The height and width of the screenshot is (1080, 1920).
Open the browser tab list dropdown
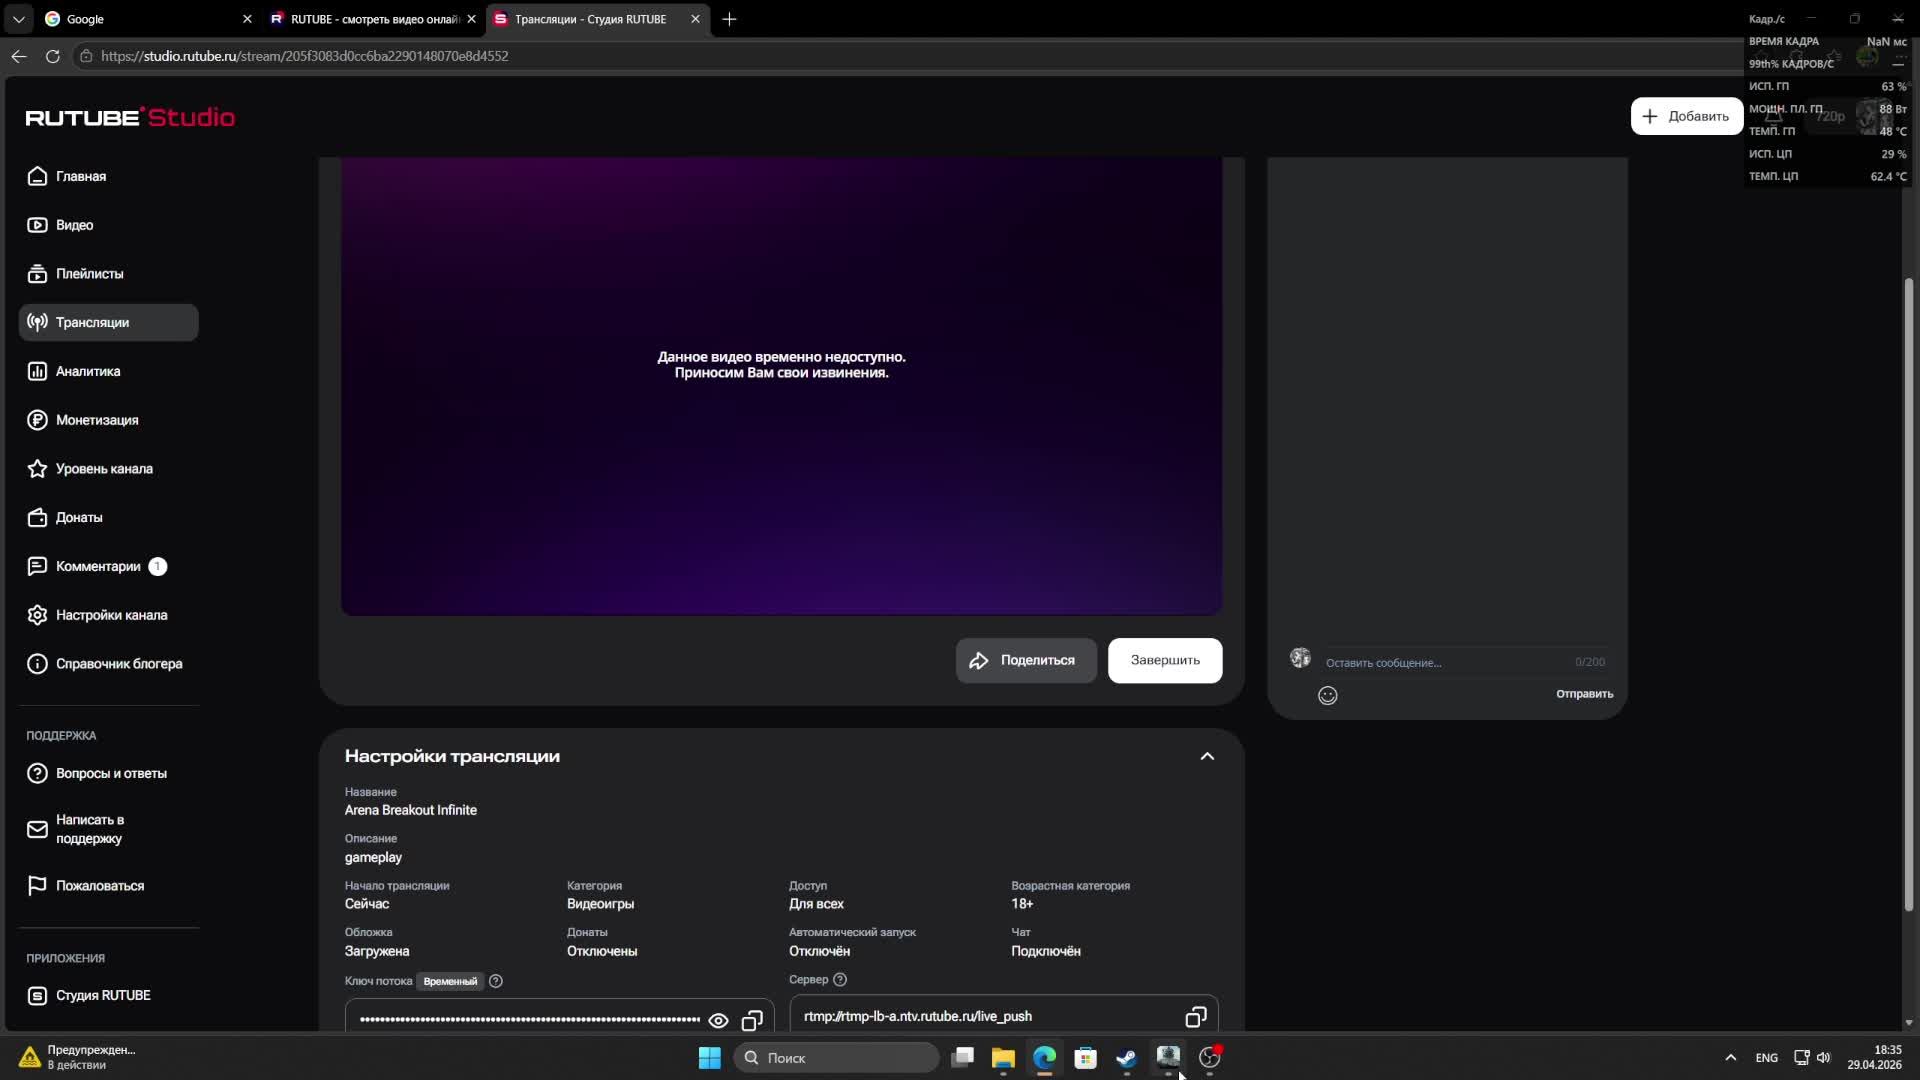coord(18,19)
